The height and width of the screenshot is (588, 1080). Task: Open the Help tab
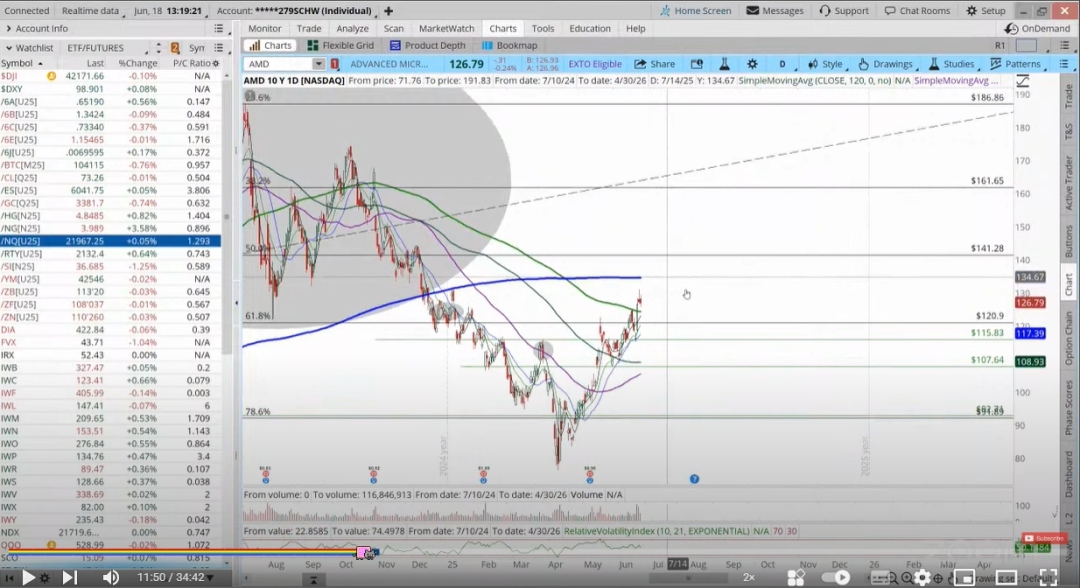[x=635, y=28]
